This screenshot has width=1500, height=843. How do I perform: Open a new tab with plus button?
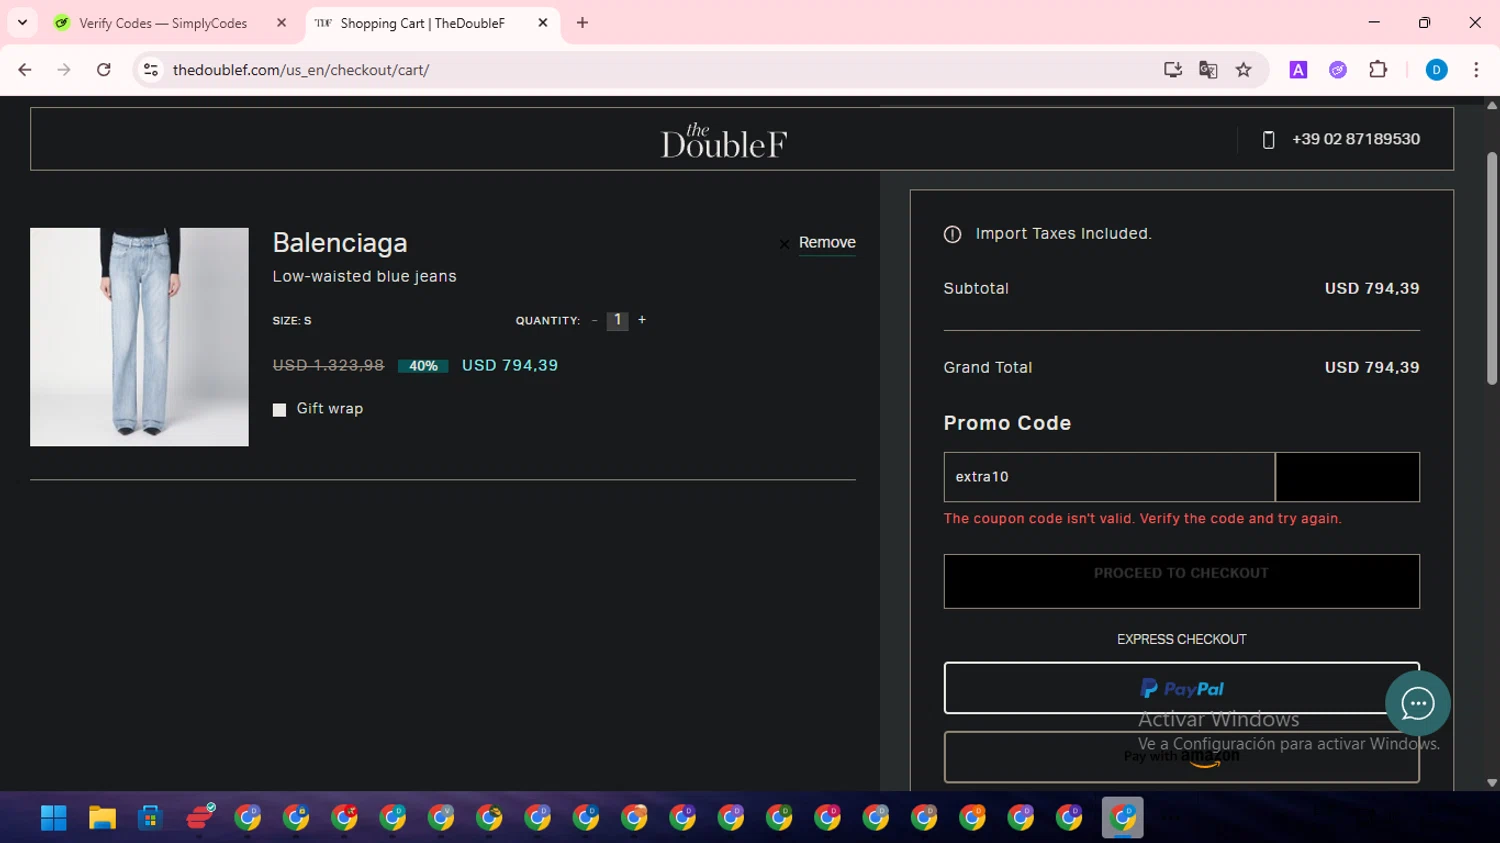[x=582, y=23]
